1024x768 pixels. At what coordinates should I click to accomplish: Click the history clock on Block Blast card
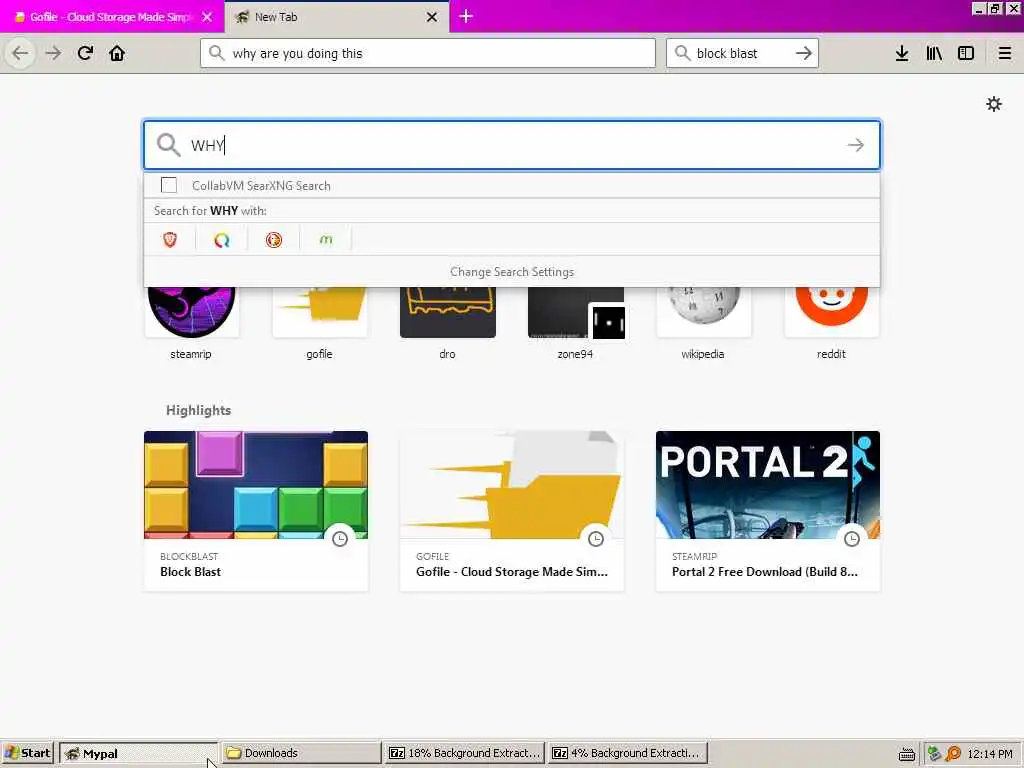point(340,539)
